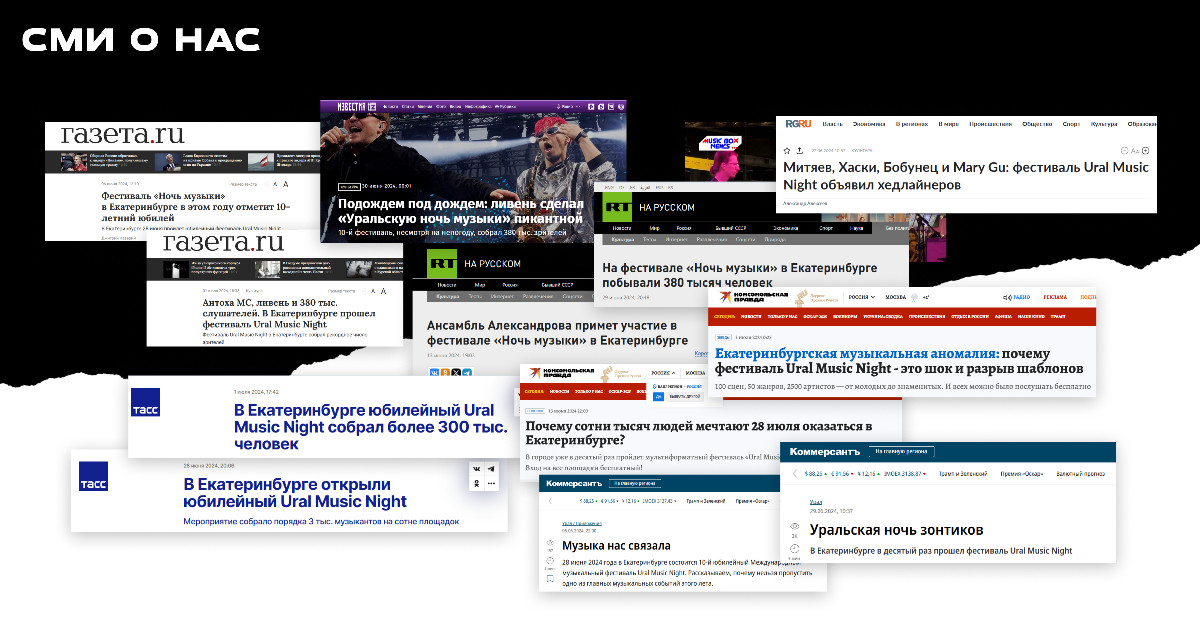Image resolution: width=1200 pixels, height=630 pixels.
Task: Click the Telegram share icon under the Ансамбль Александрова article
Action: pos(468,373)
